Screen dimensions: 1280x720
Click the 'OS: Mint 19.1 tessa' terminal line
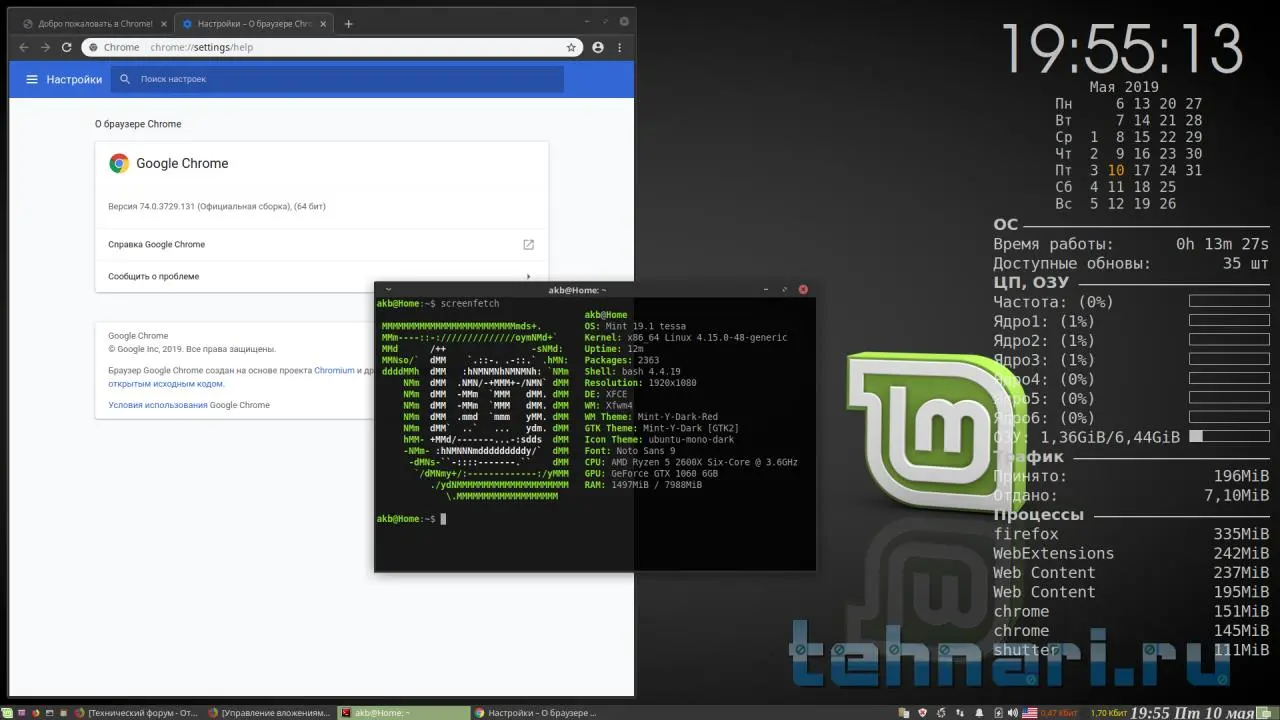(x=635, y=326)
